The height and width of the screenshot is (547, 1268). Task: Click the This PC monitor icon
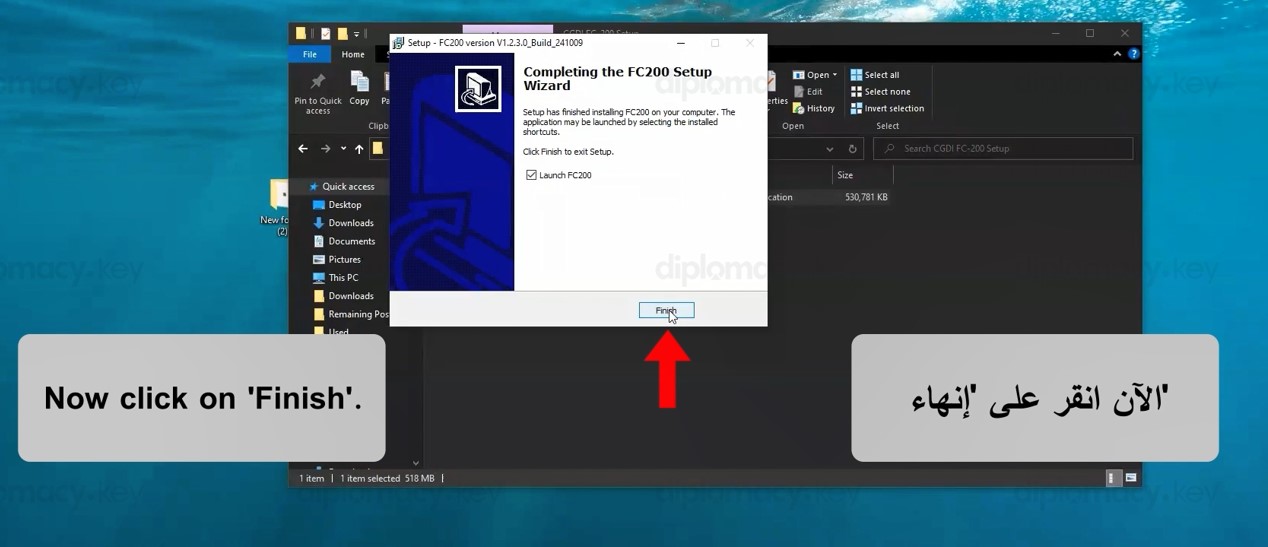tap(319, 278)
